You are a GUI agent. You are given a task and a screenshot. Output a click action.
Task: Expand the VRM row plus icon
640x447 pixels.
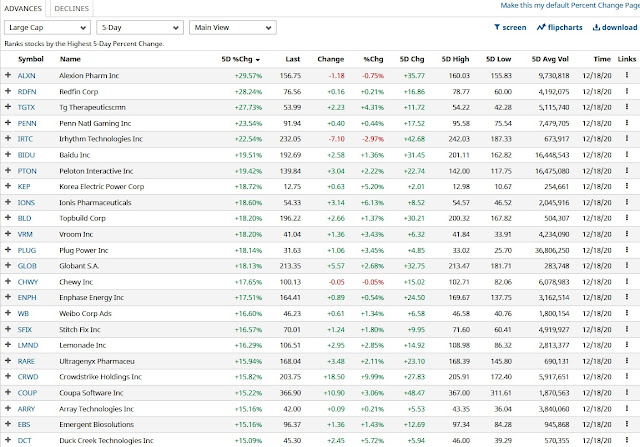[8, 234]
